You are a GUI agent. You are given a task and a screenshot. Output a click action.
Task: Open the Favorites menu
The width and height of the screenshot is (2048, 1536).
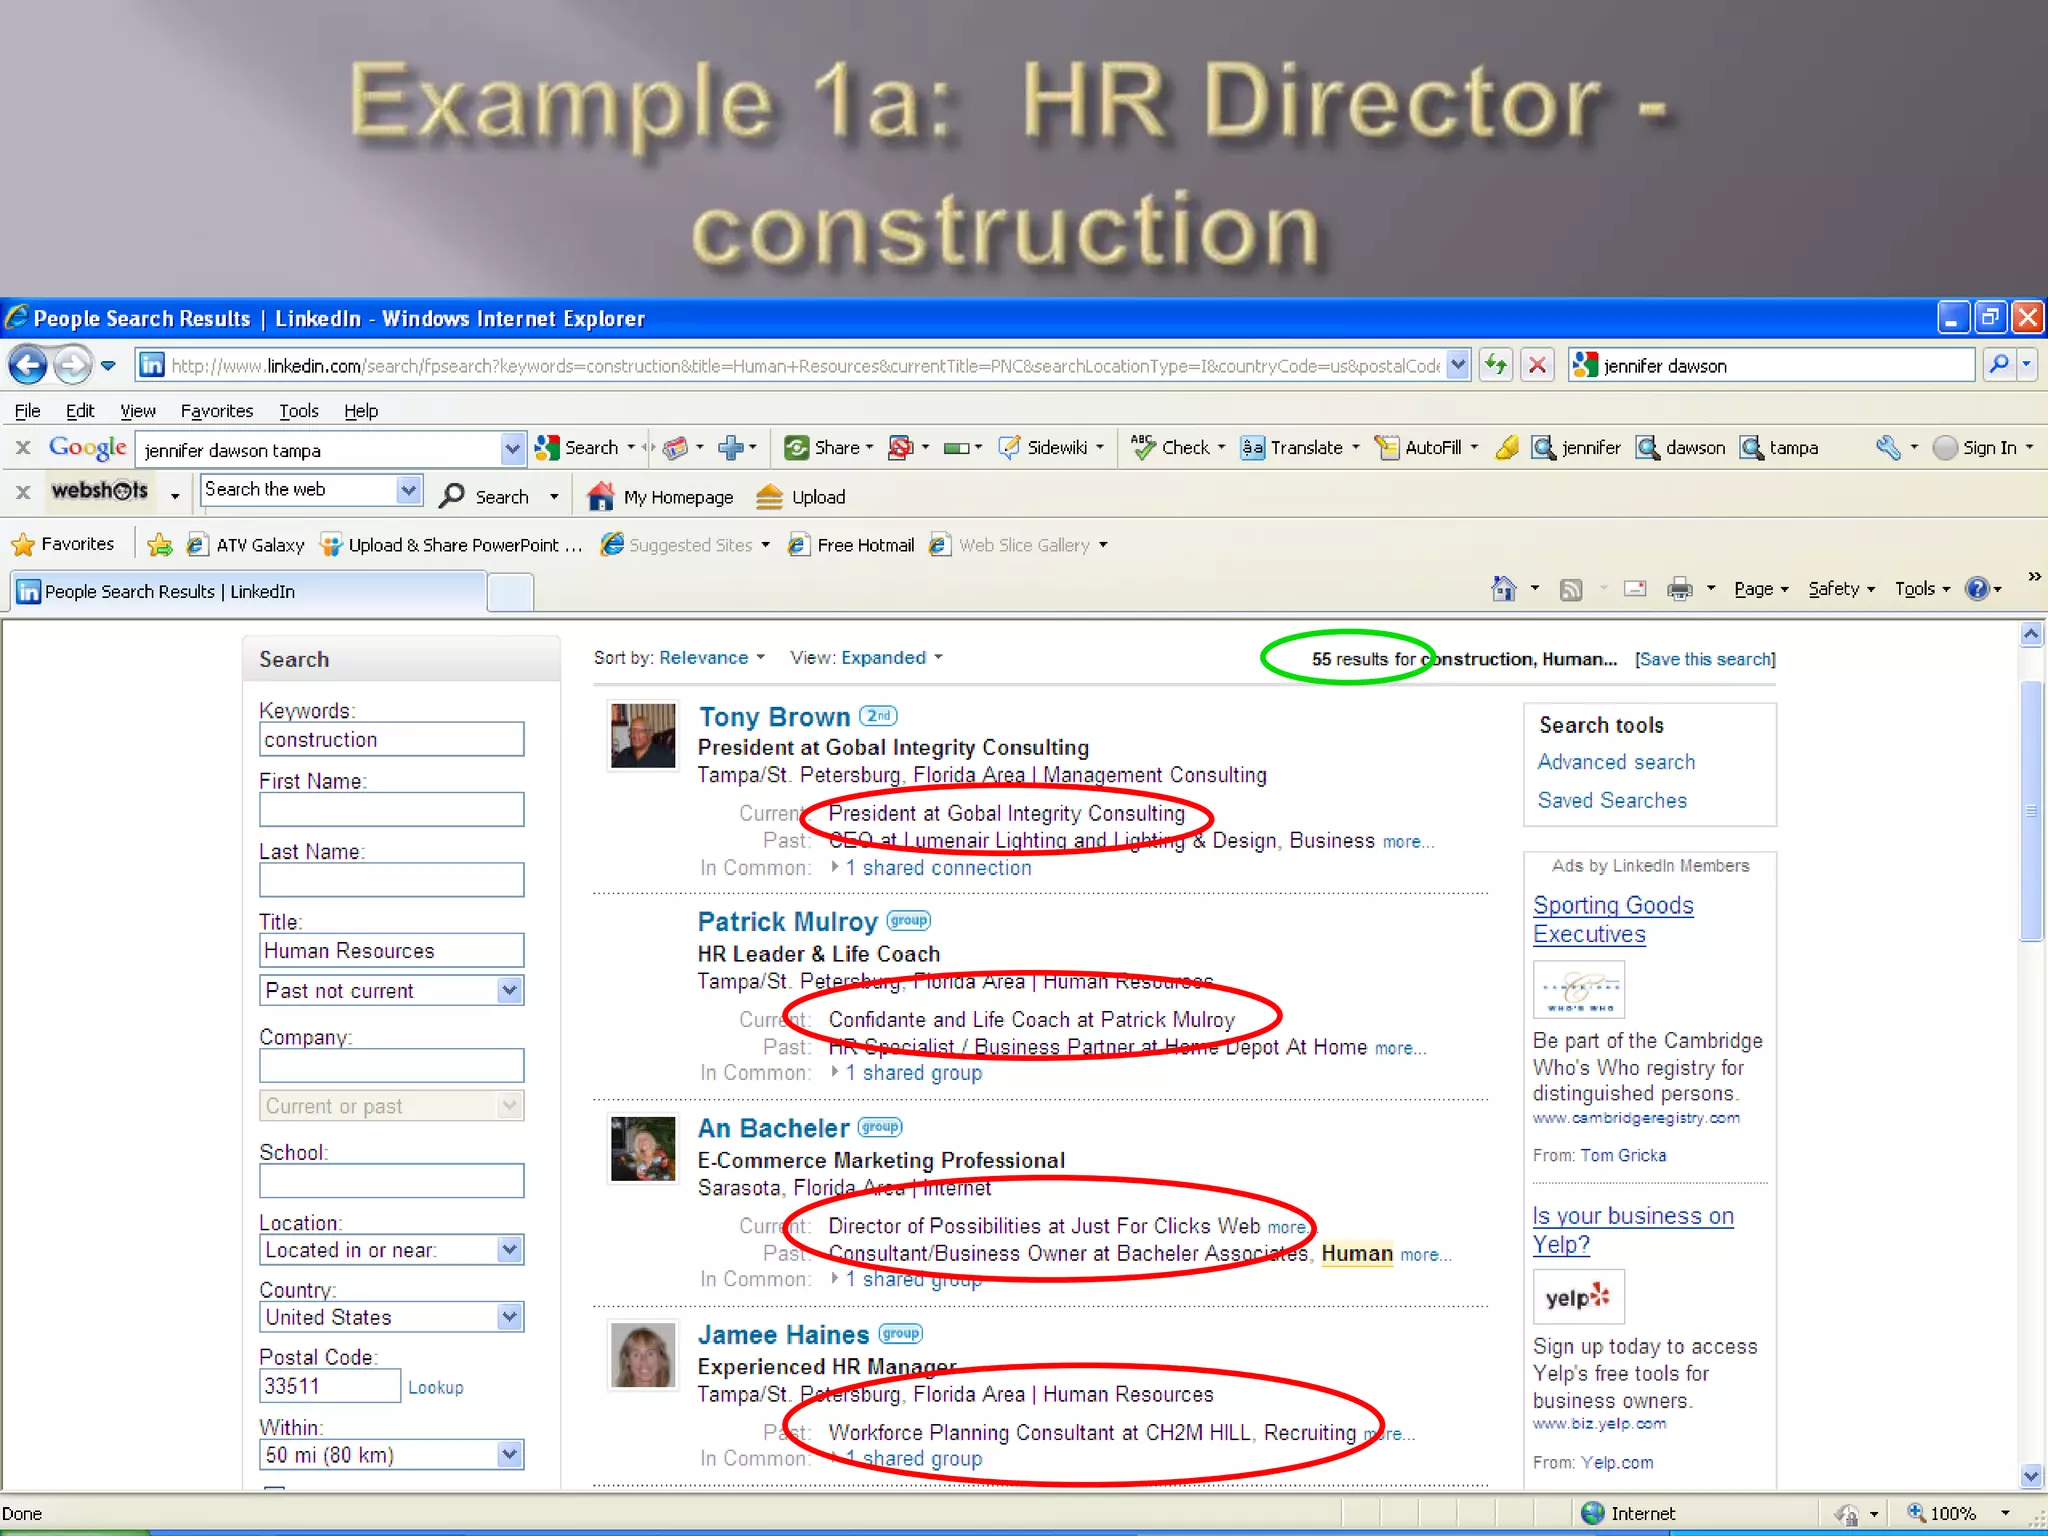coord(217,410)
